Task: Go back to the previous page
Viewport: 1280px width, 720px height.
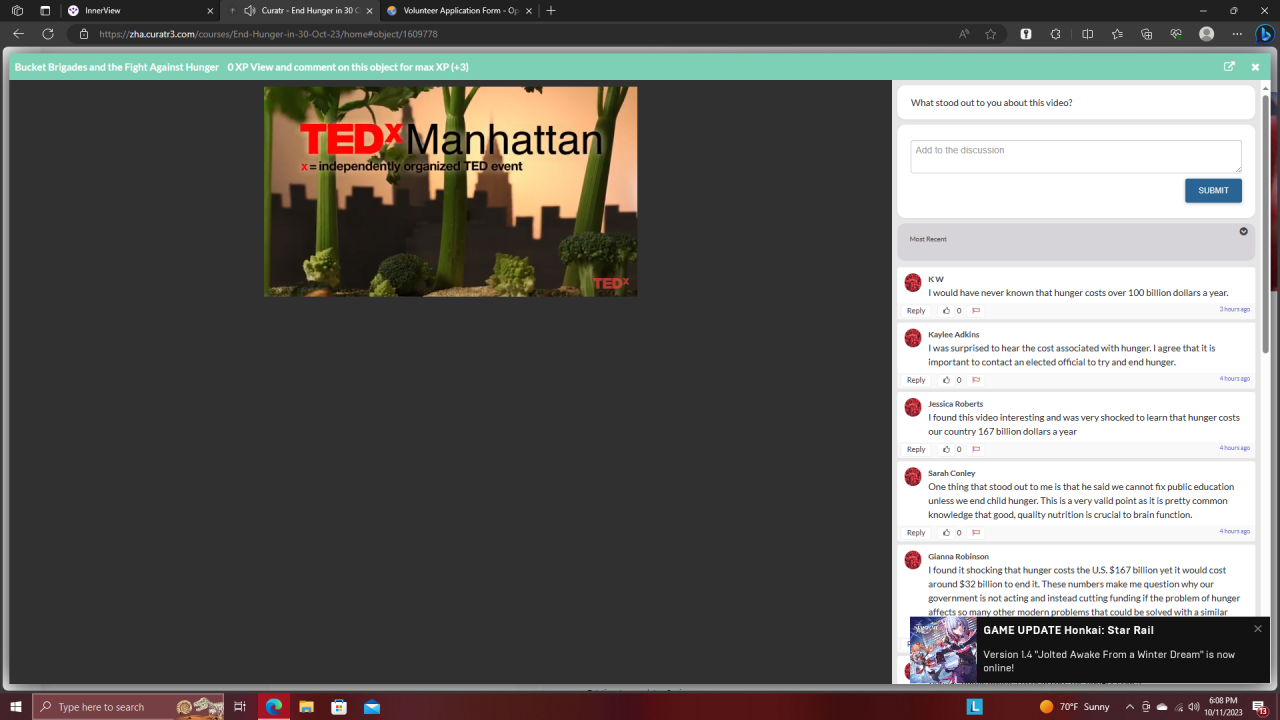Action: pos(18,34)
